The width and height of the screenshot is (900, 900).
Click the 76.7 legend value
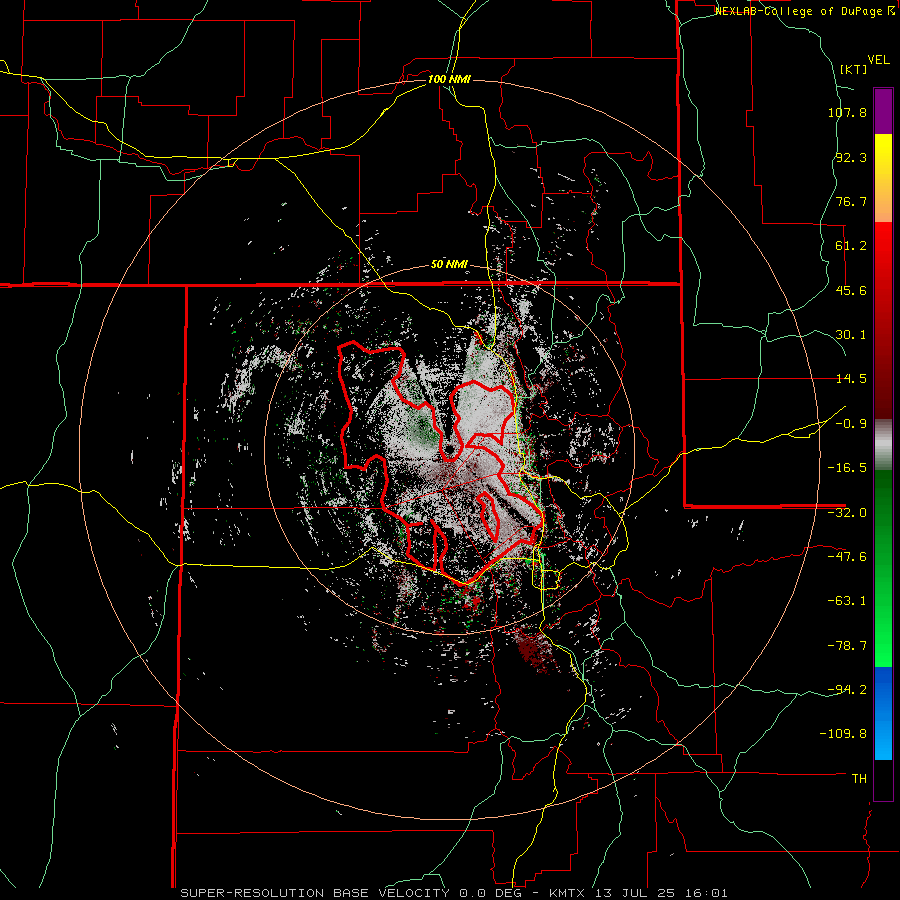[x=851, y=201]
